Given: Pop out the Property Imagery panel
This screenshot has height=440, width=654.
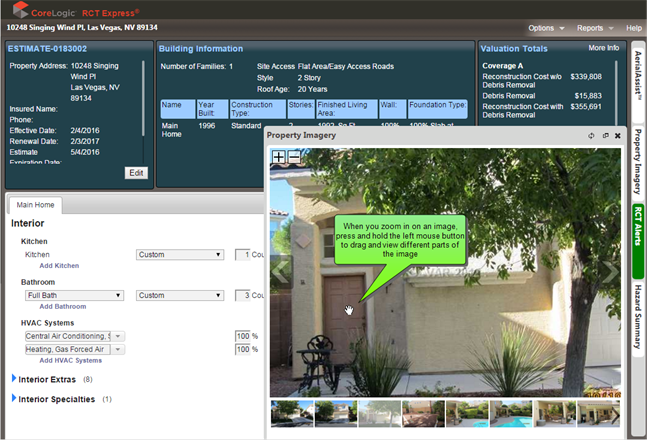Looking at the screenshot, I should point(605,135).
